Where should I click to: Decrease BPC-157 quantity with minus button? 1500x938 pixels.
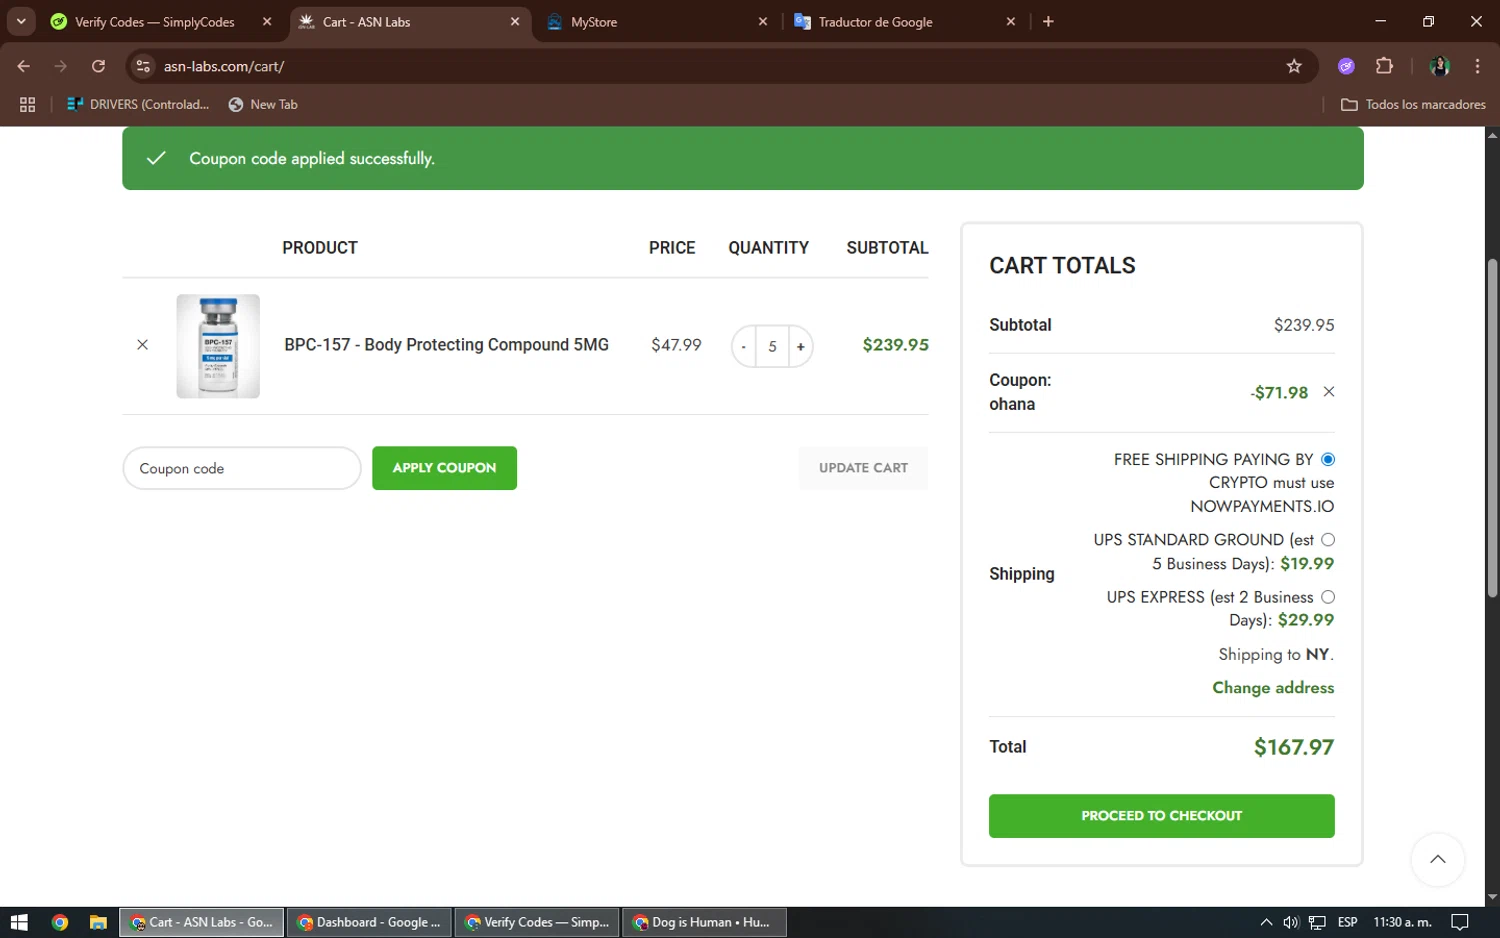pyautogui.click(x=743, y=347)
